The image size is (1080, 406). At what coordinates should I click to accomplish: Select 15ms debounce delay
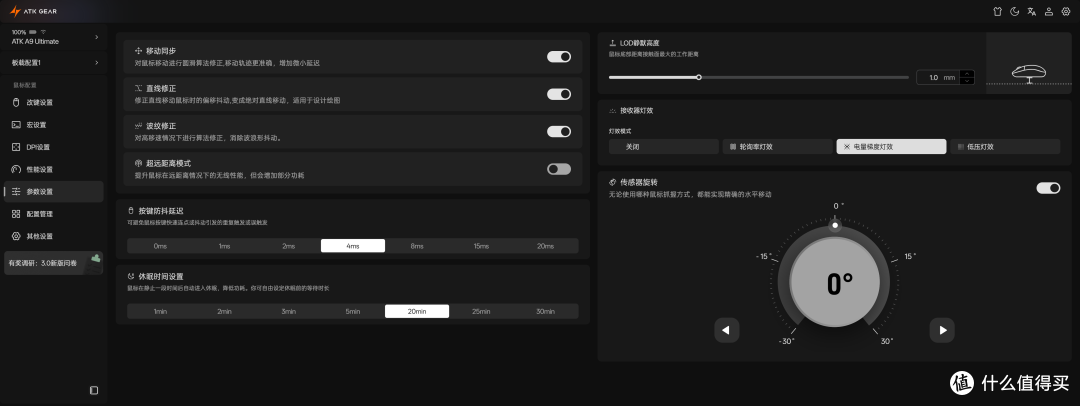[x=481, y=246]
